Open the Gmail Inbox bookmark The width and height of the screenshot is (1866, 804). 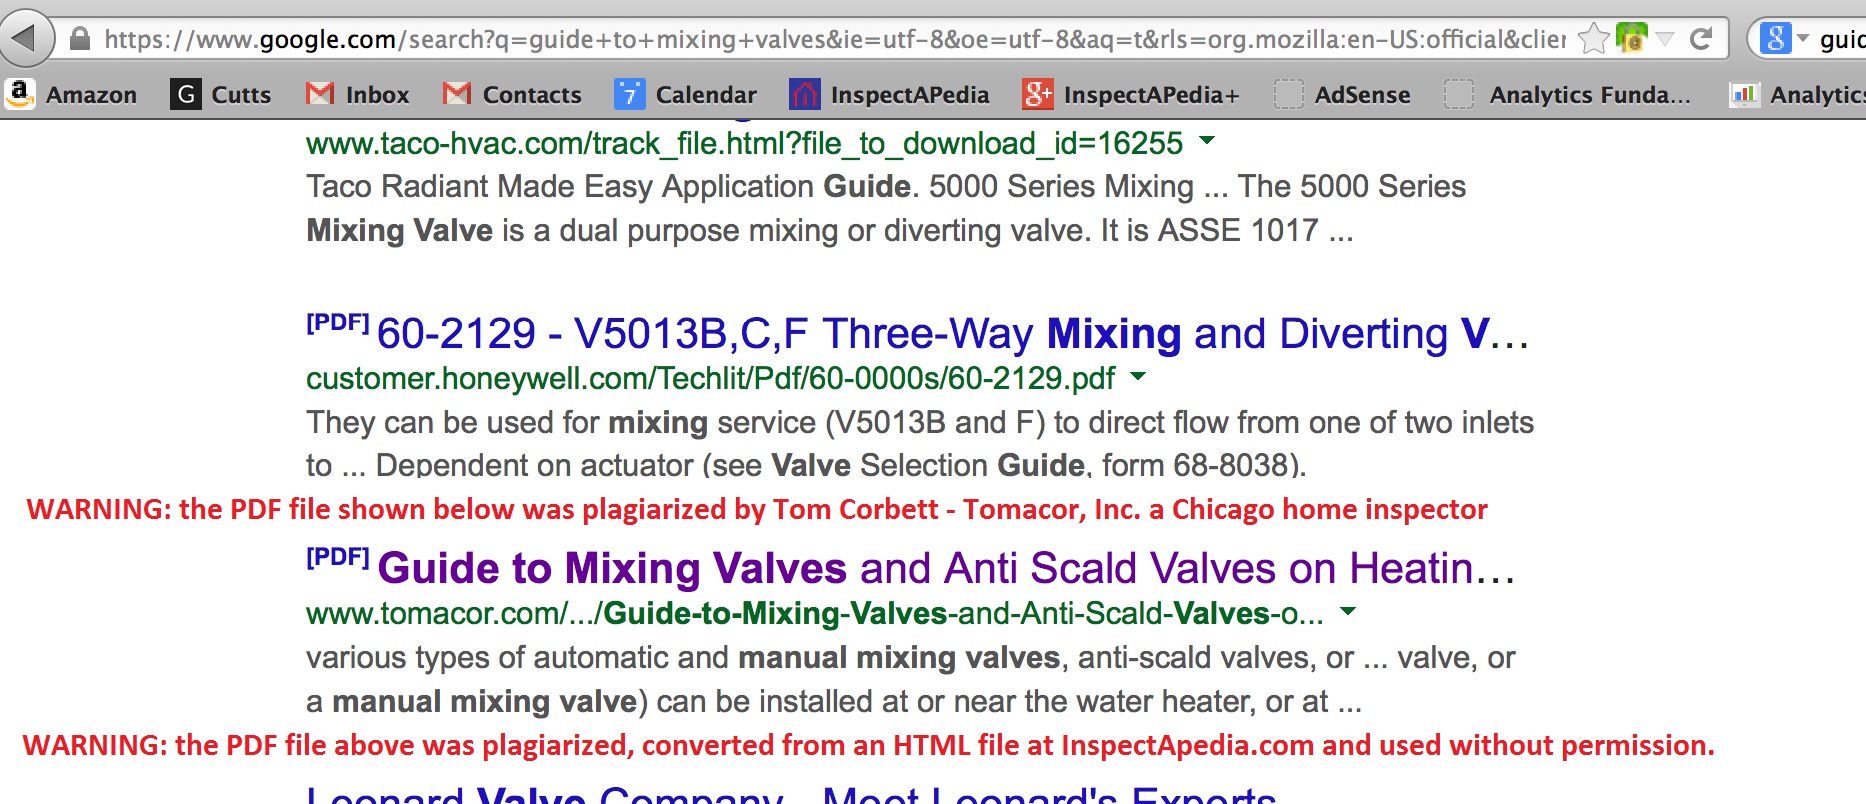click(x=357, y=95)
